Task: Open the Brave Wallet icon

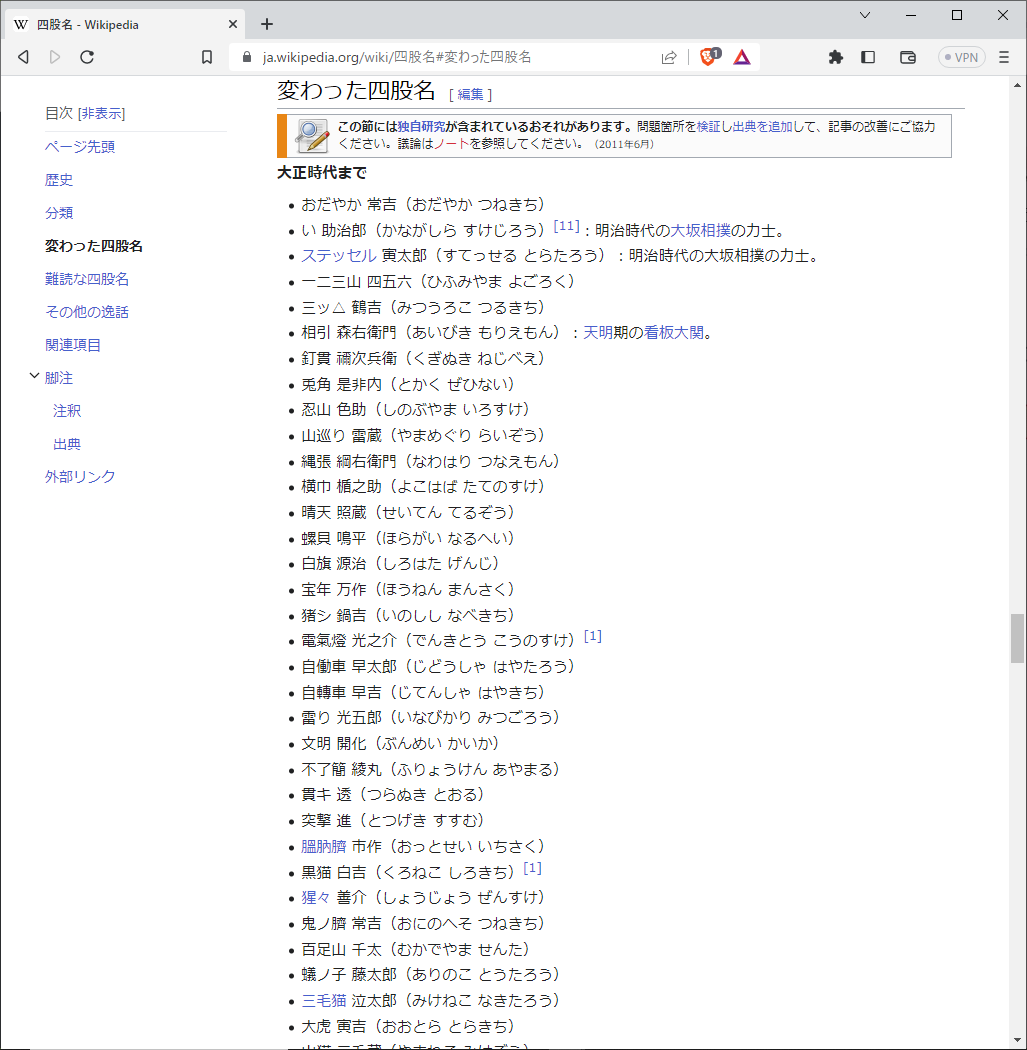Action: coord(907,57)
